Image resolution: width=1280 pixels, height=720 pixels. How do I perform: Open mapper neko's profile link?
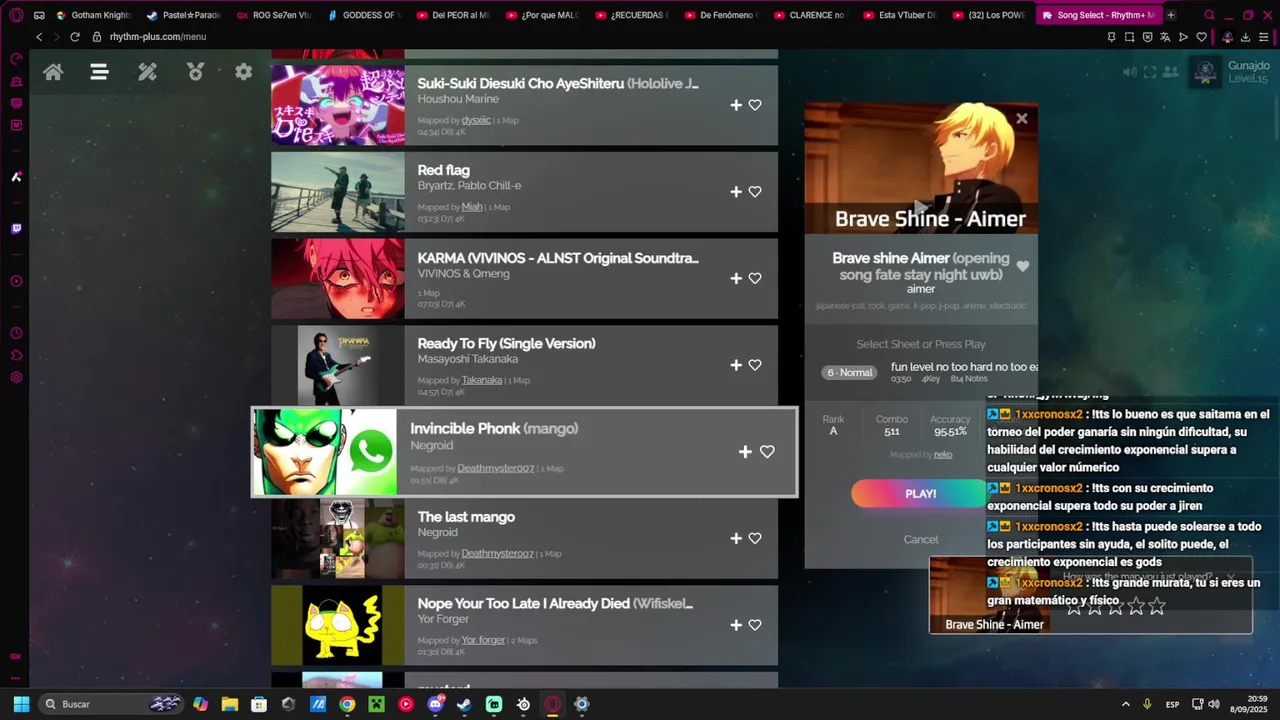942,454
